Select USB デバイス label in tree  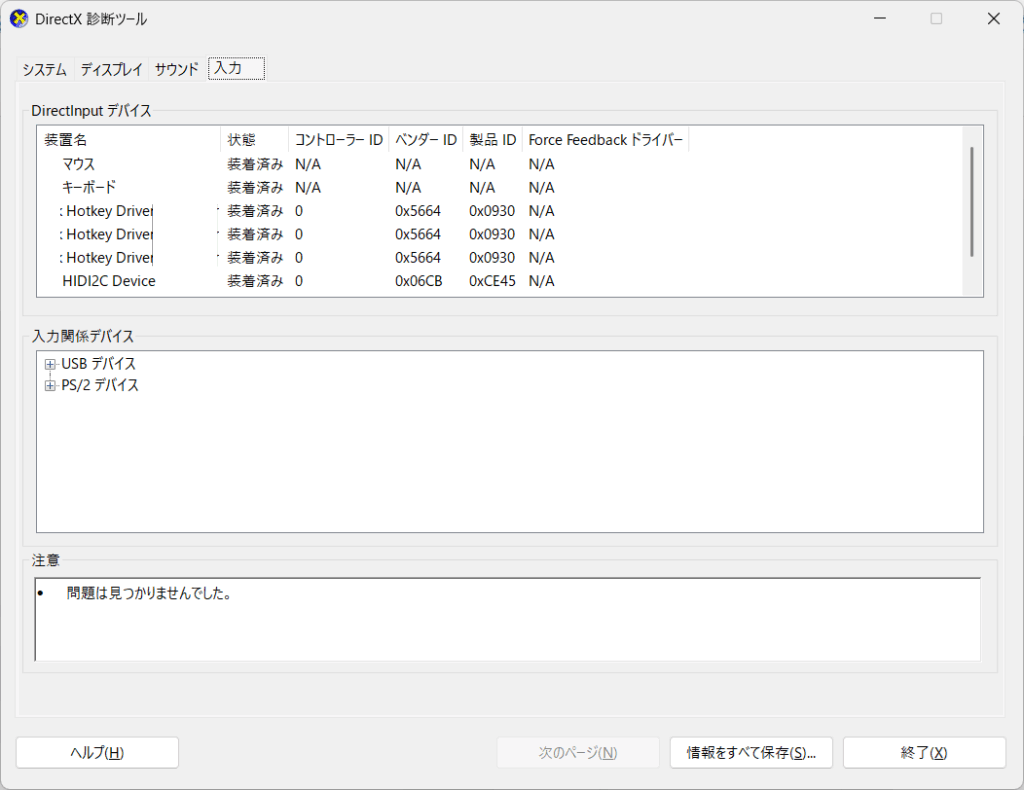pyautogui.click(x=99, y=364)
